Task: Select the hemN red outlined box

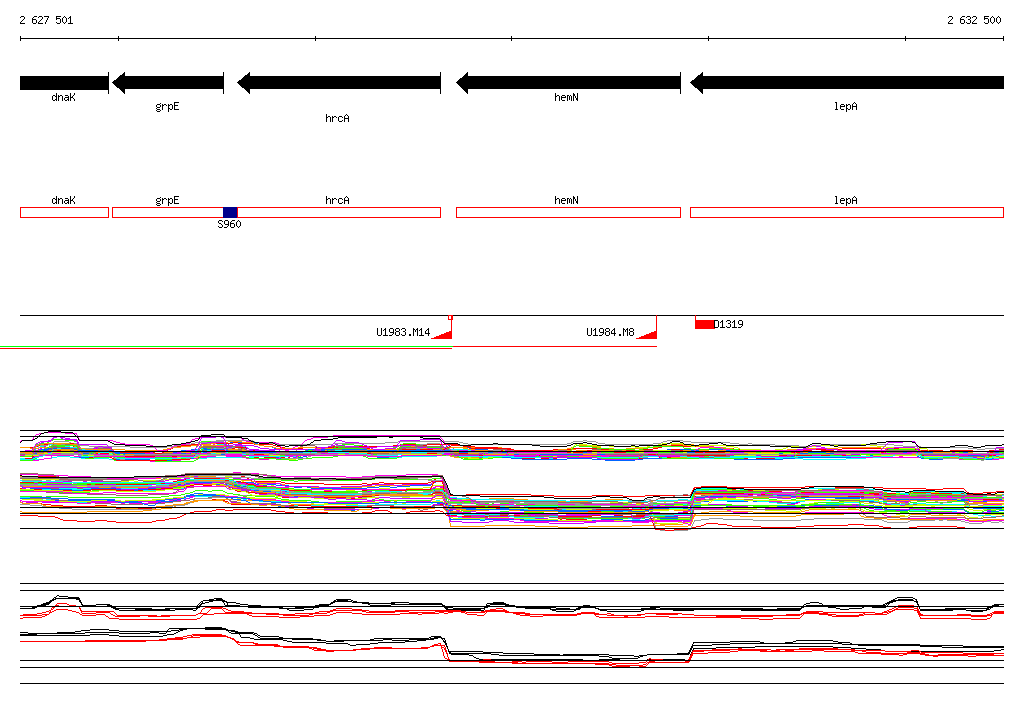Action: tap(568, 212)
